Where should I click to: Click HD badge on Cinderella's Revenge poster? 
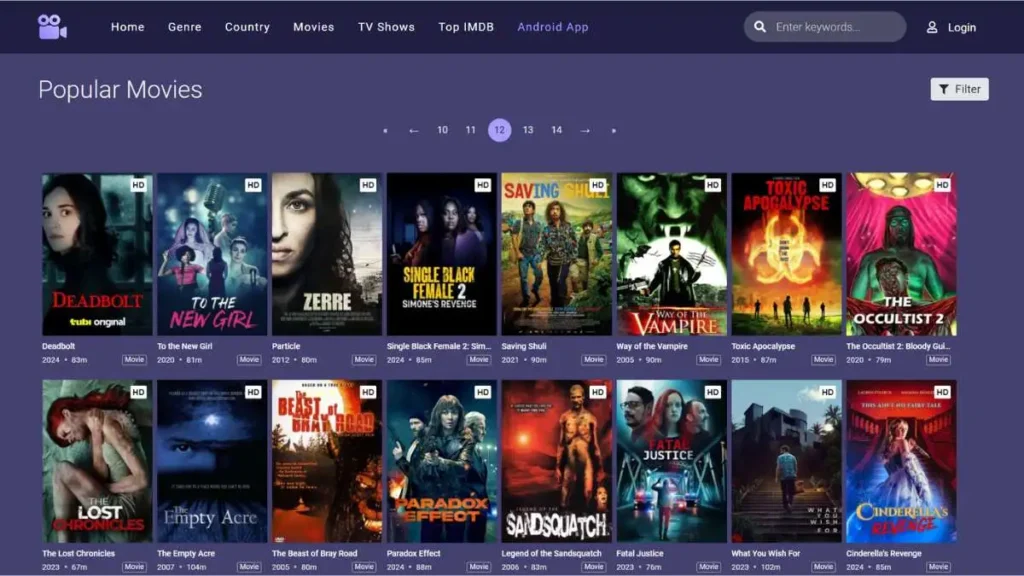942,392
